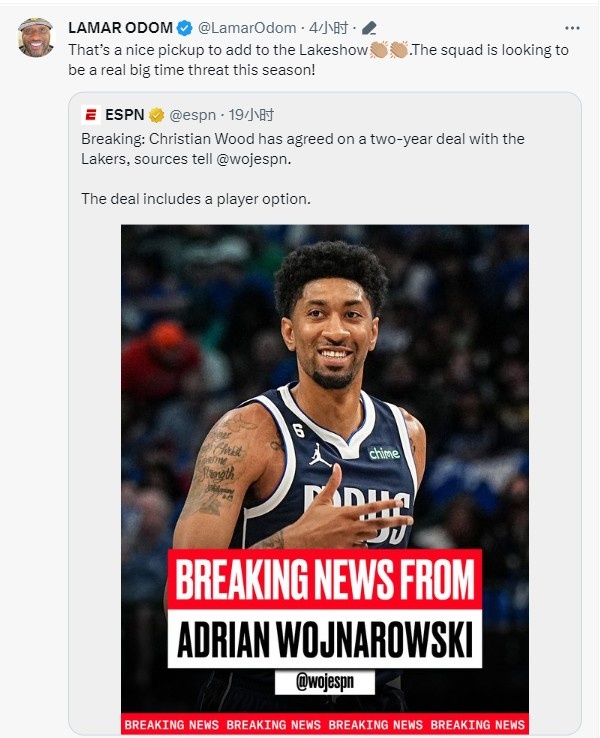Screen dimensions: 600x738
Task: Open Lamar Odom's profile avatar
Action: (x=36, y=38)
